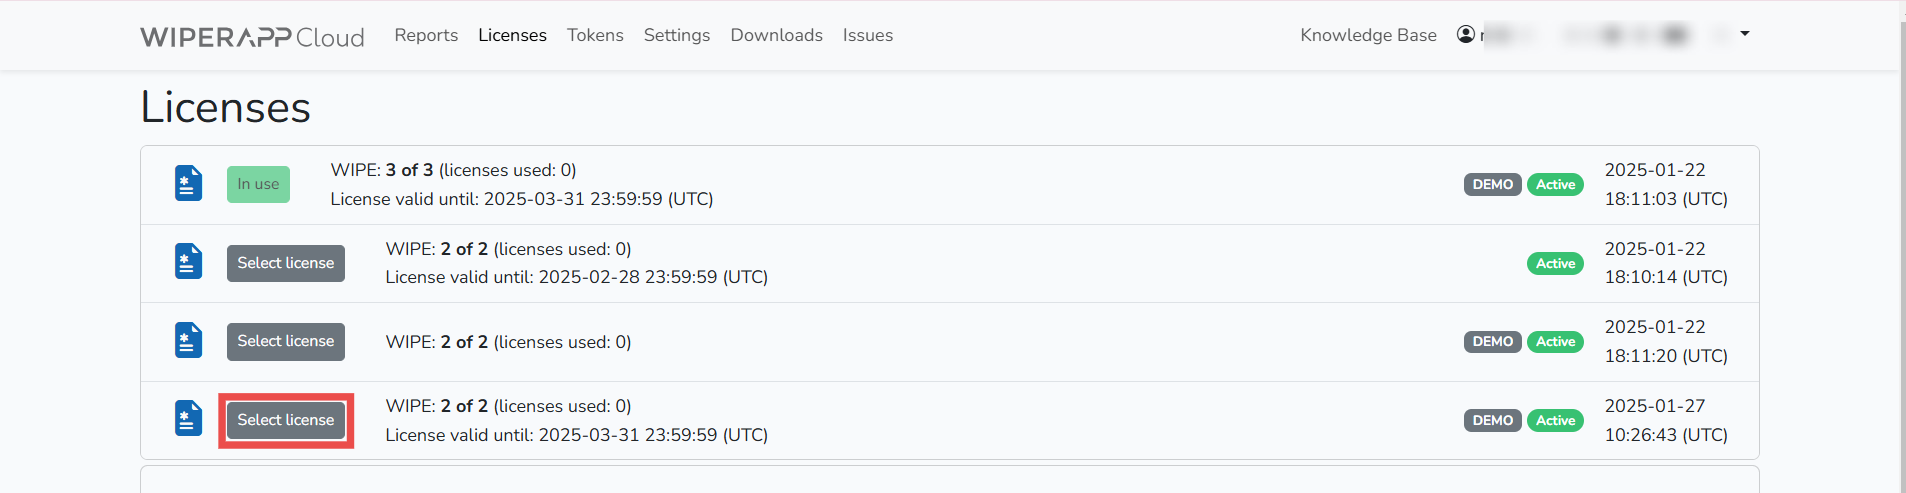Click the green In use button
This screenshot has height=493, width=1906.
click(258, 184)
